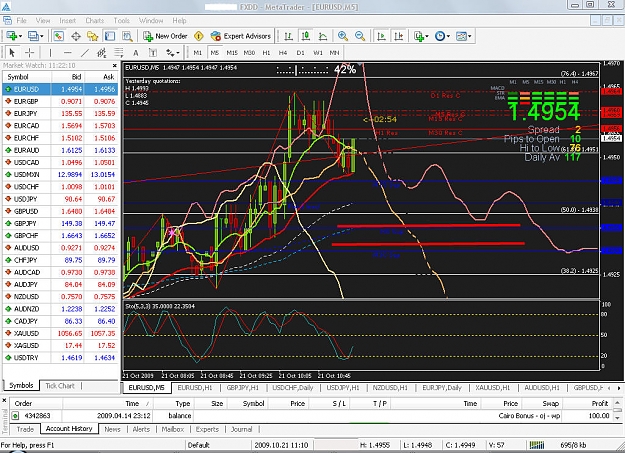The height and width of the screenshot is (453, 625).
Task: Open the File menu
Action: point(21,20)
